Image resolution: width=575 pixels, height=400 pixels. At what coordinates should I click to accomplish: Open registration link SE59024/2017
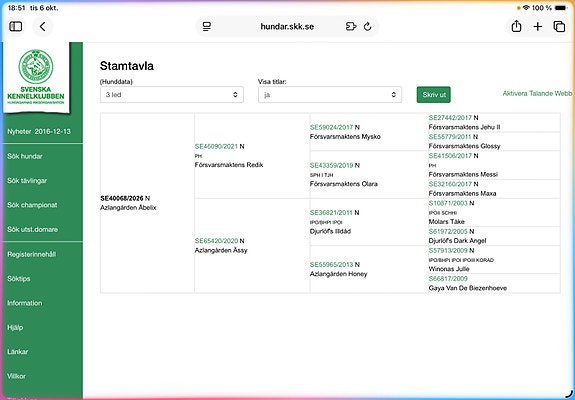coord(332,127)
